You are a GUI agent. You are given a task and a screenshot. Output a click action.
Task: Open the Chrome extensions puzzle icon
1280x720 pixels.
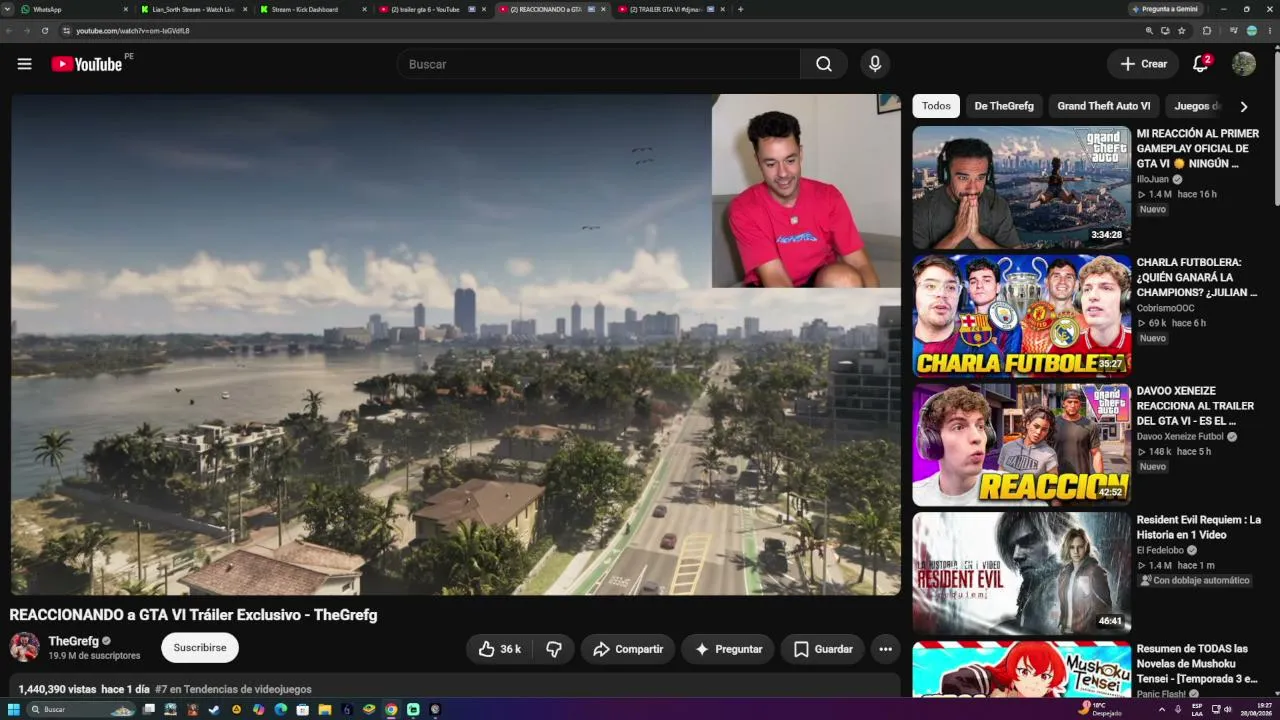(1207, 31)
